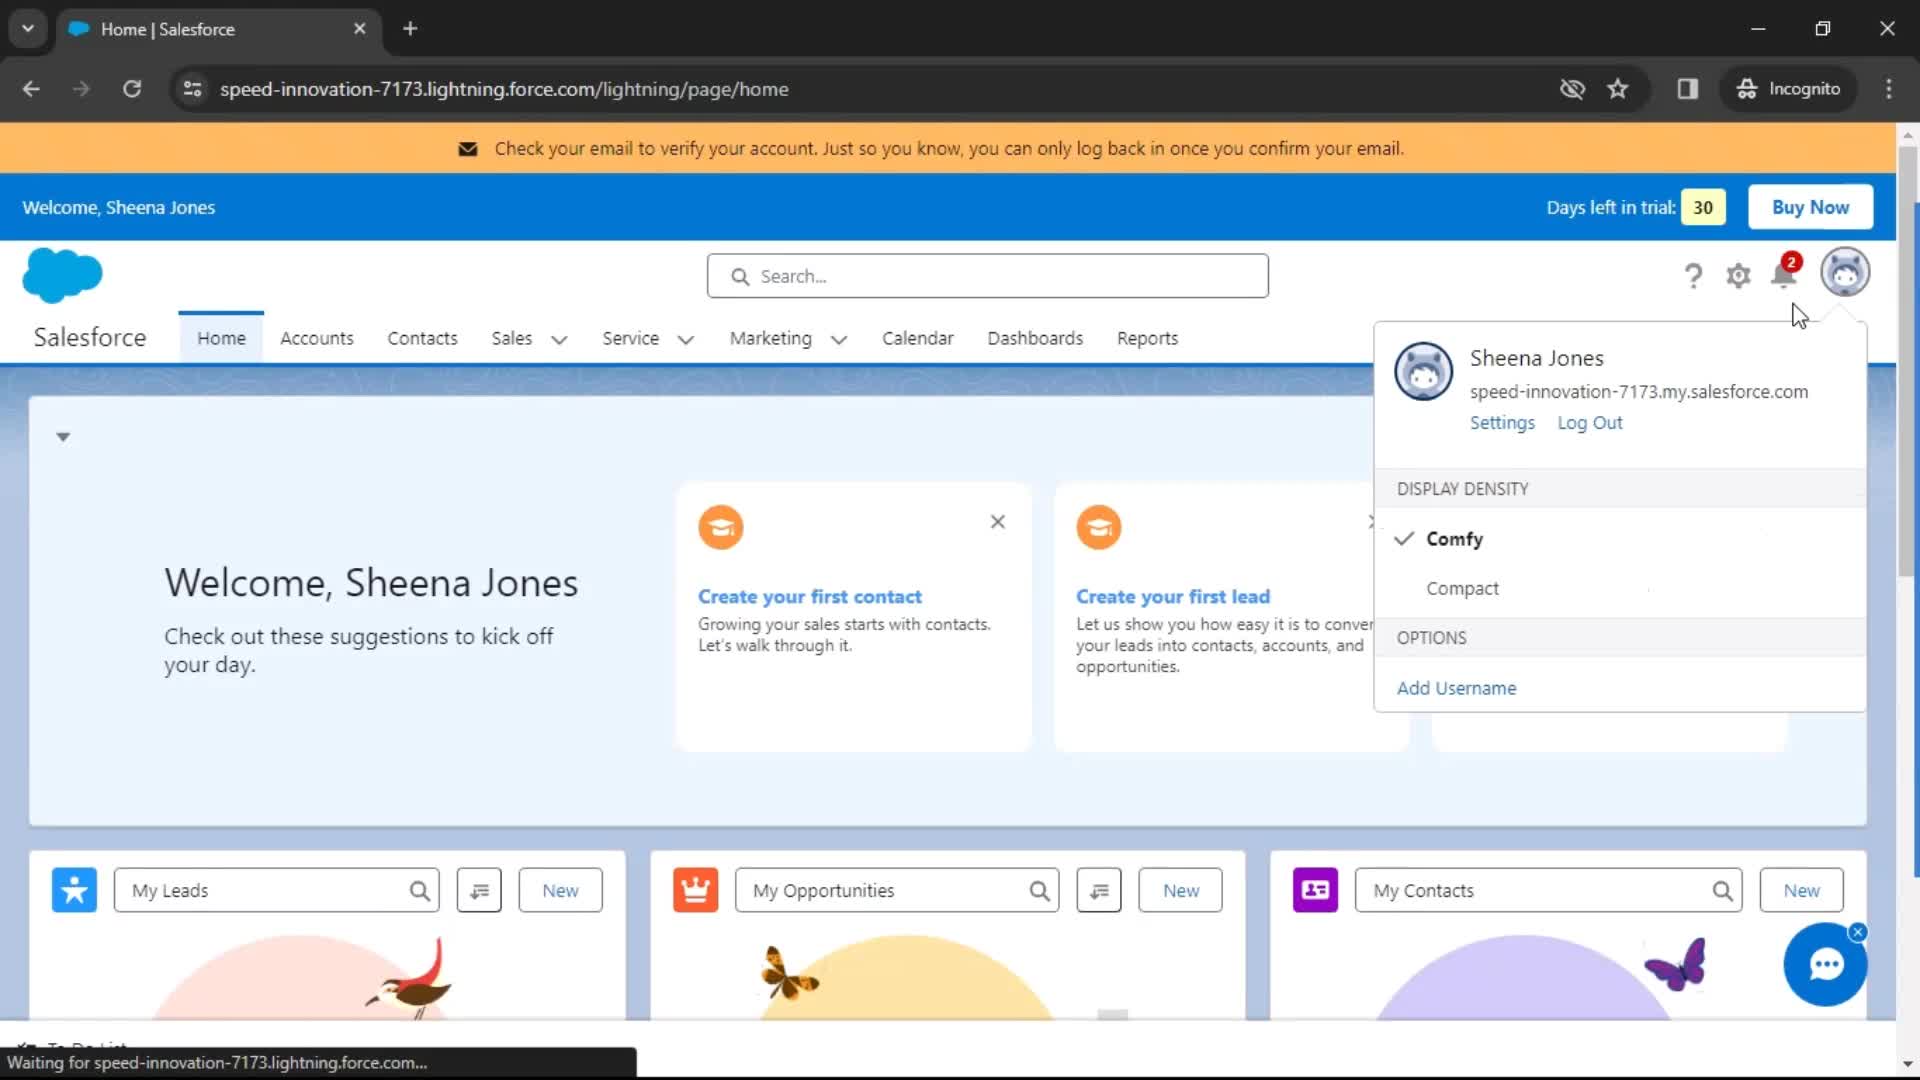
Task: Click New button in My Contacts
Action: 1801,890
